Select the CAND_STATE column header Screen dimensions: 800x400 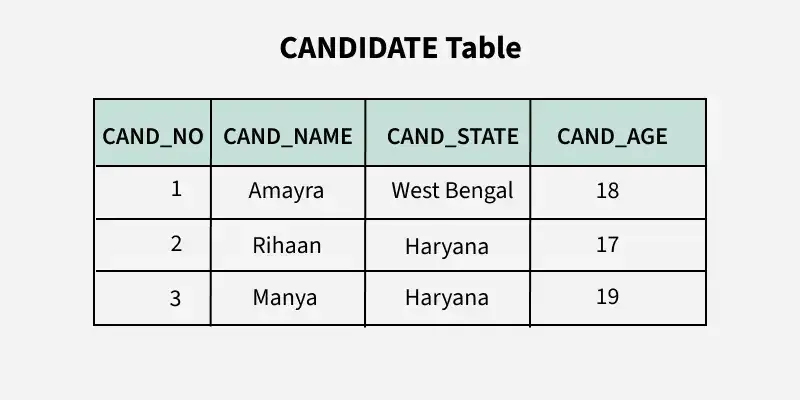click(447, 132)
